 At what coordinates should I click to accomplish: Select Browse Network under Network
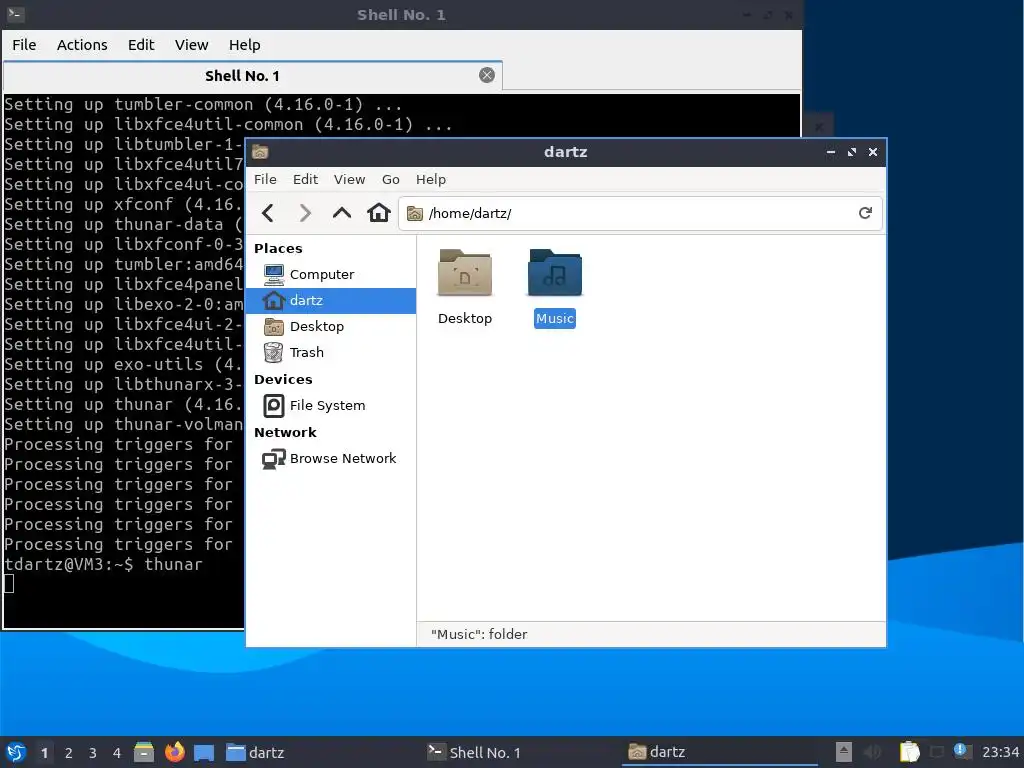[330, 459]
